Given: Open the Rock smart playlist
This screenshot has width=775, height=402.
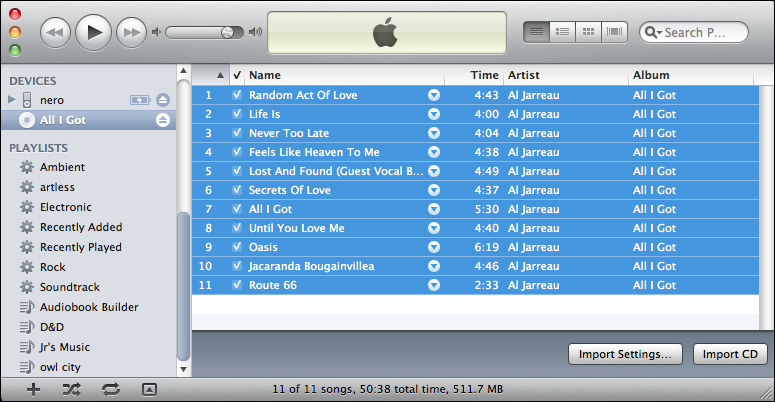Looking at the screenshot, I should (52, 267).
